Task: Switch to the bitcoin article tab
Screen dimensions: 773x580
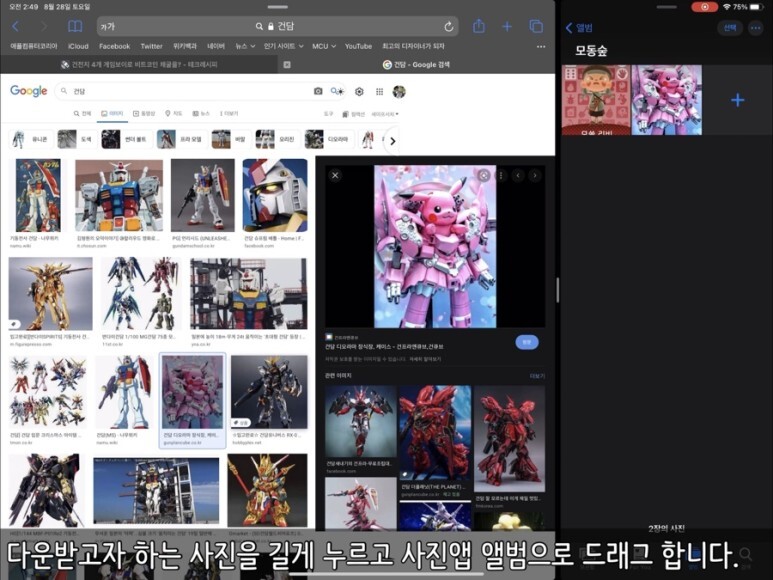Action: tap(139, 65)
